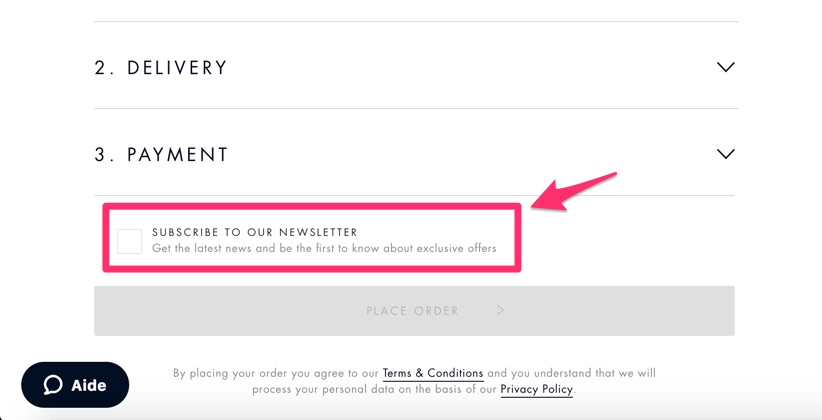Open the Privacy Policy link
Viewport: 822px width, 420px height.
click(537, 389)
